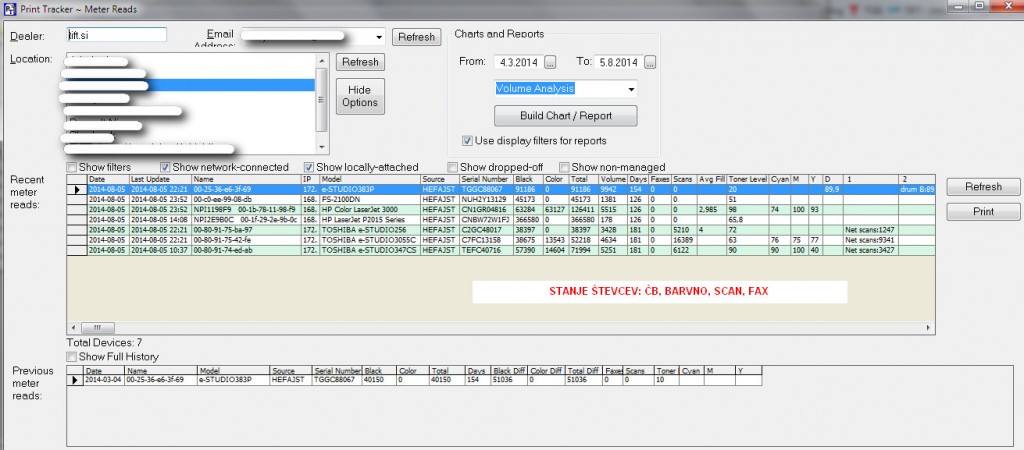Click into the Dealer text field
Viewport: 1024px width, 450px height.
115,34
